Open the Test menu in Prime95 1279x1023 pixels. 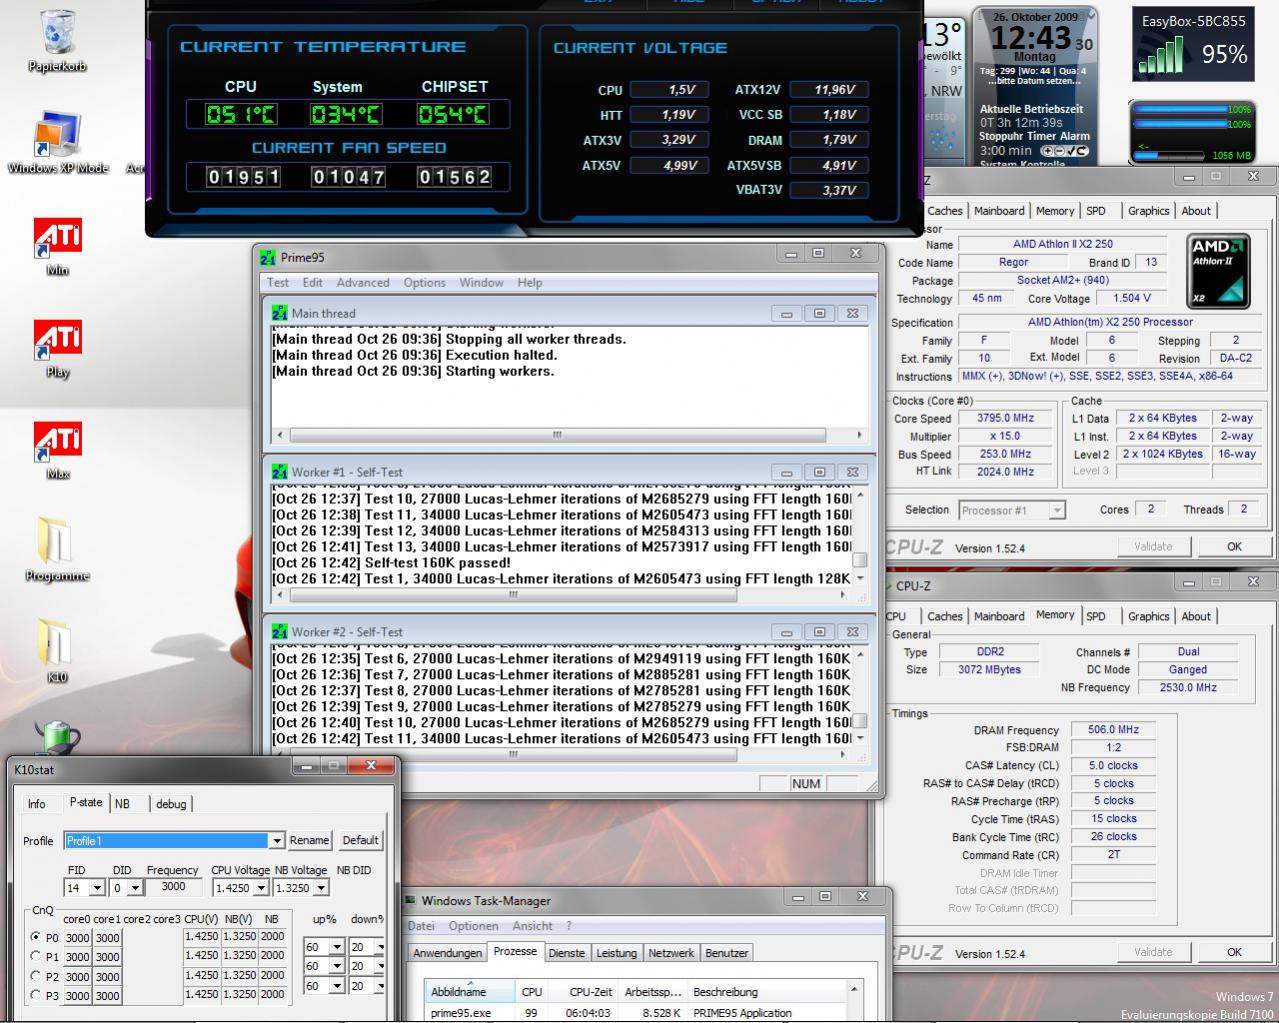click(278, 283)
